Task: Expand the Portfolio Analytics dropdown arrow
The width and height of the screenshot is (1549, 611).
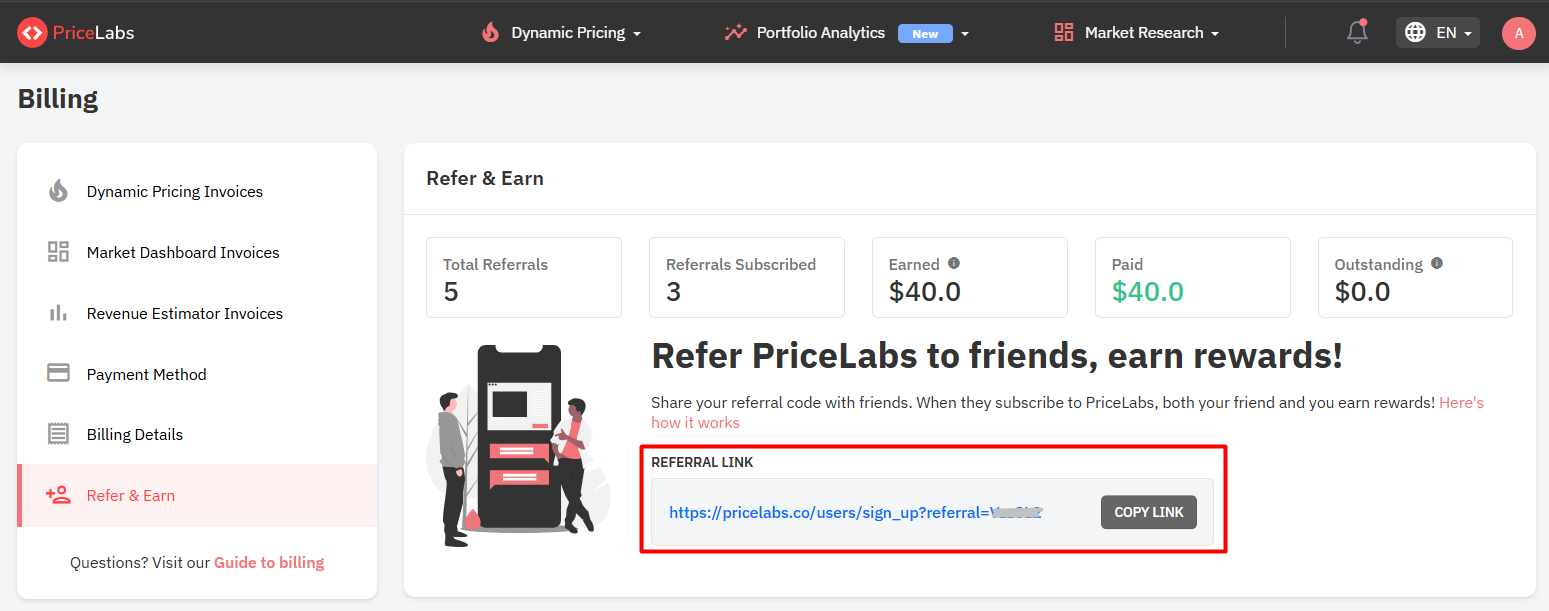Action: coord(965,34)
